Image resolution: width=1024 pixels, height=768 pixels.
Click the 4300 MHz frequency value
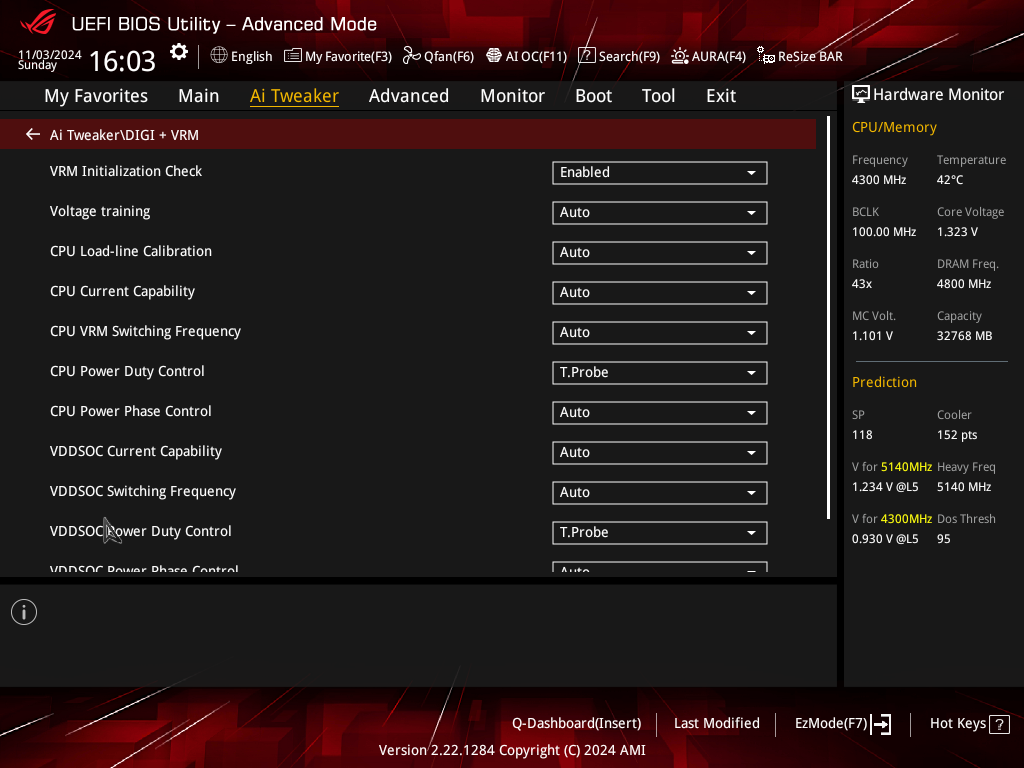click(x=879, y=180)
